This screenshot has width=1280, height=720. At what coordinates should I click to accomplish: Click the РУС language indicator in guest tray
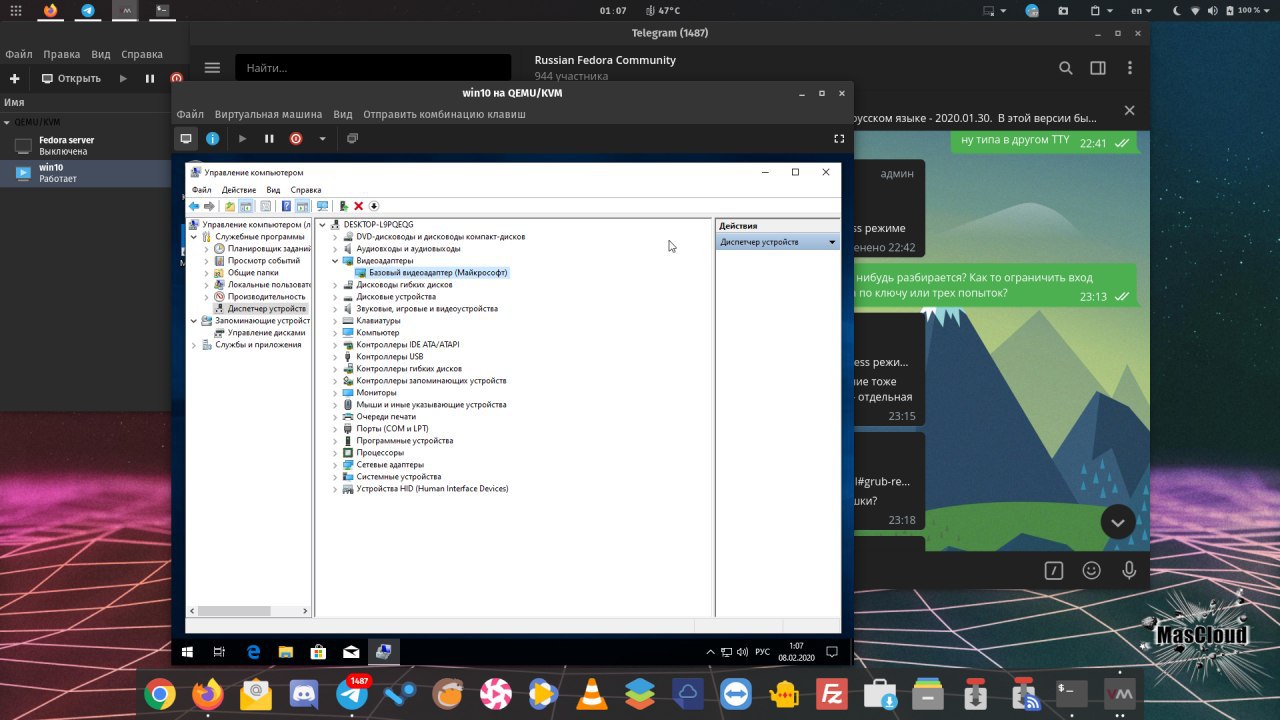point(762,652)
